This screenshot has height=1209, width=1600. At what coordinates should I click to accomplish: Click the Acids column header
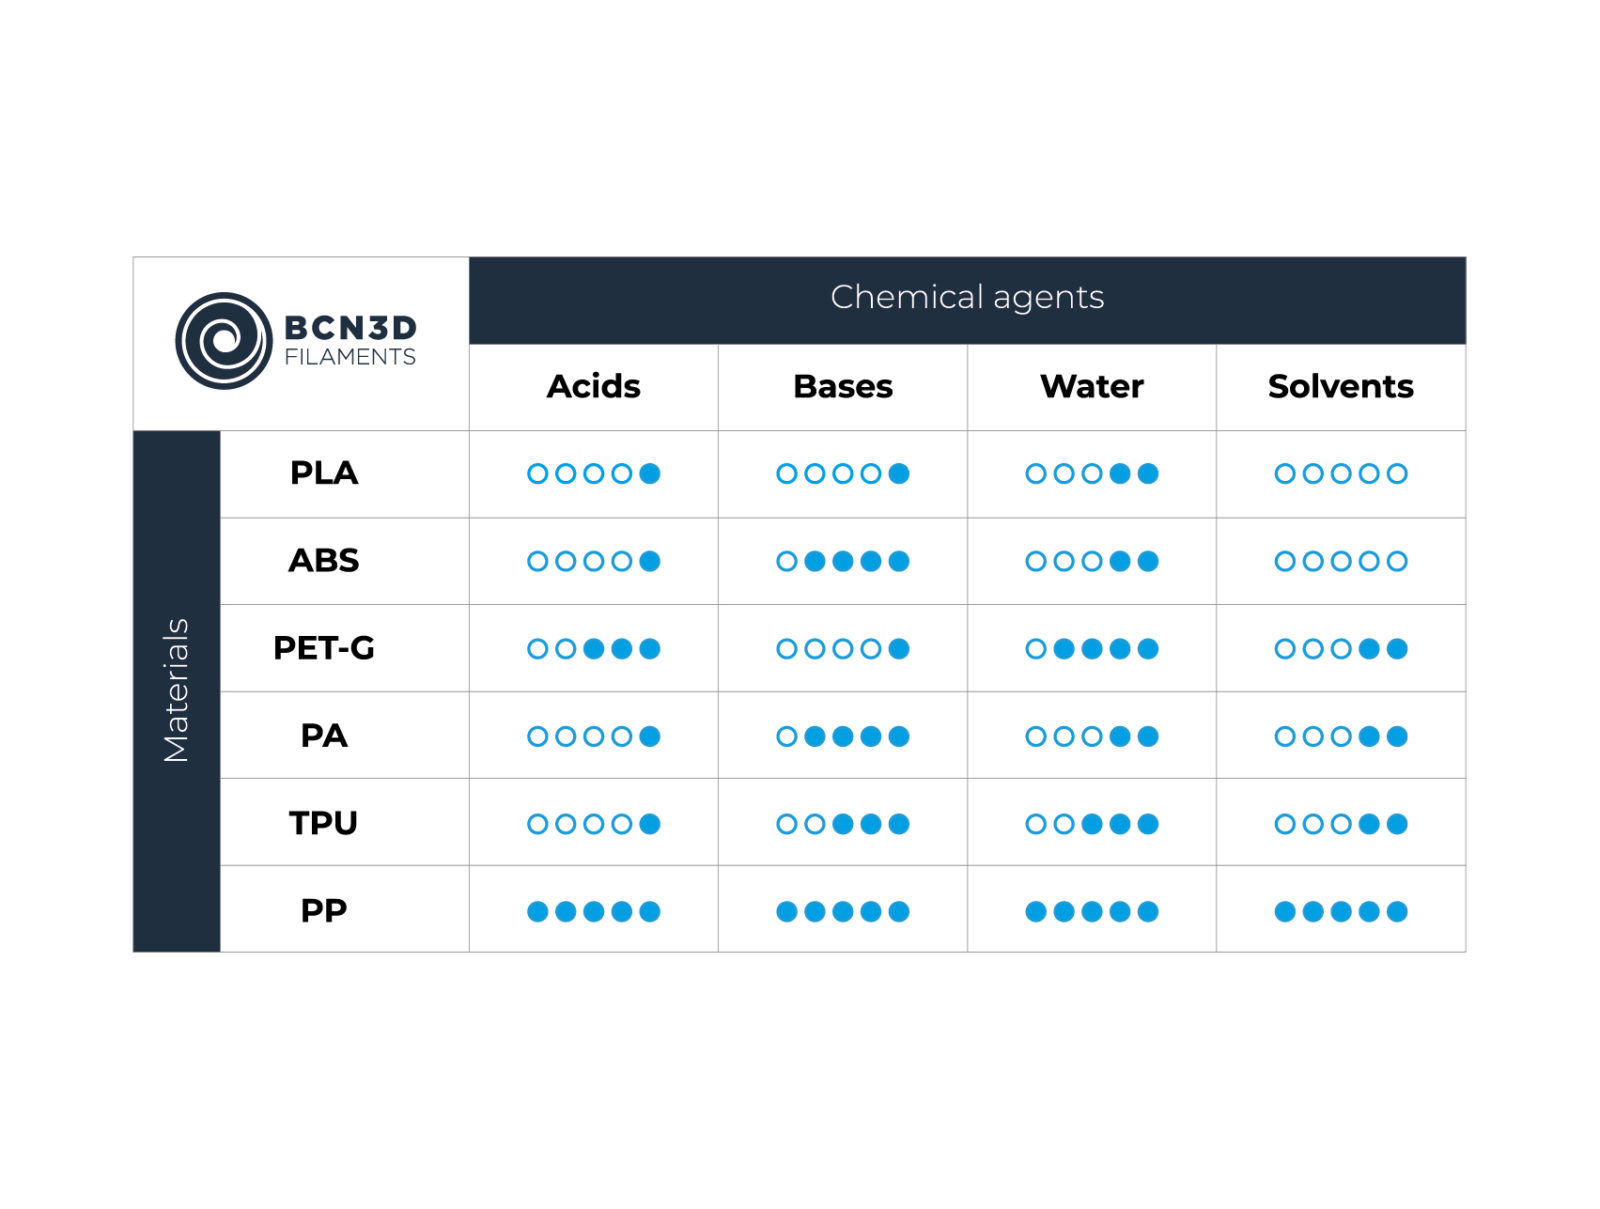pos(593,386)
